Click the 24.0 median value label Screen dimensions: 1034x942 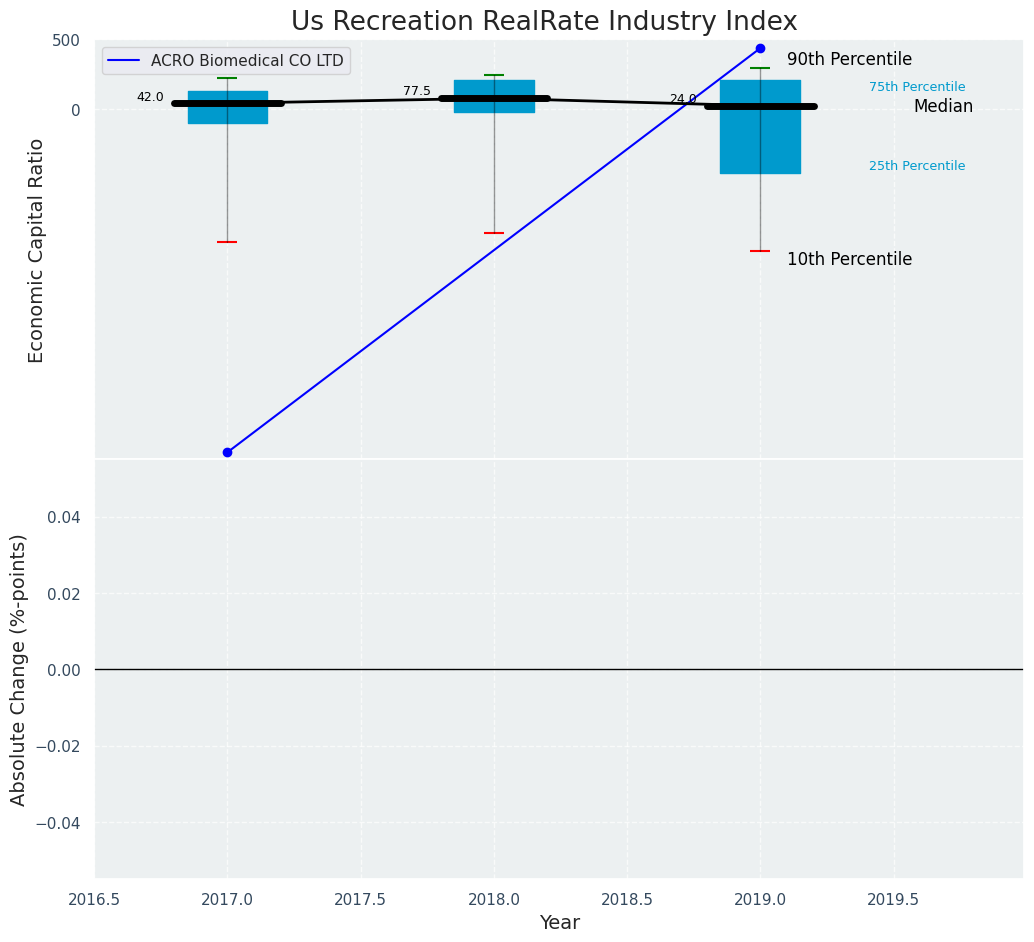tap(683, 99)
